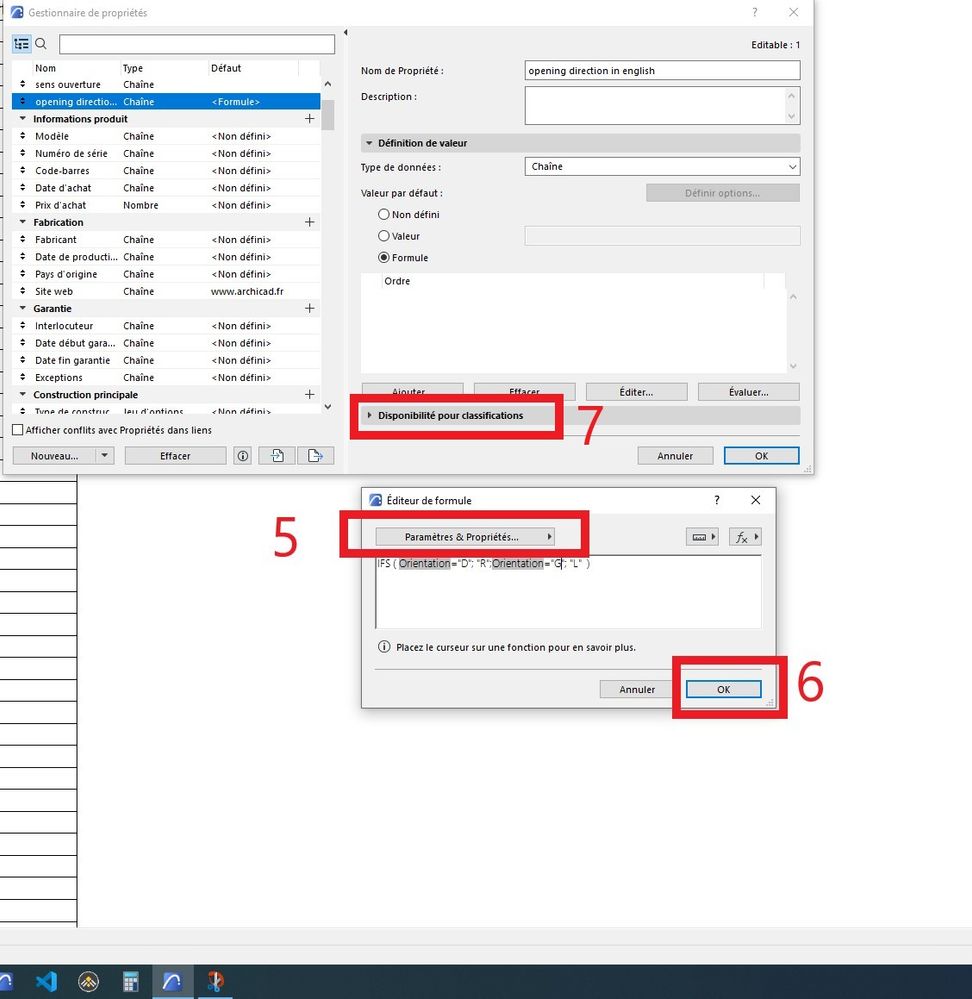Collapse the Garantie group

tap(23, 308)
